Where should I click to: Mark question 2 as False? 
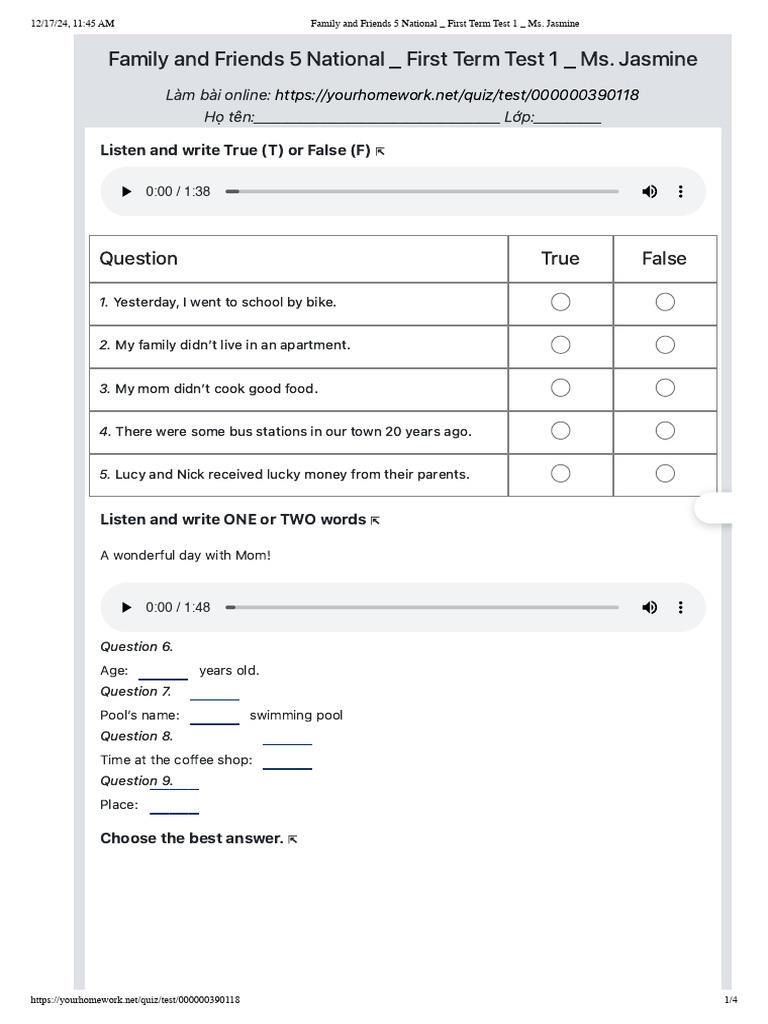click(665, 345)
